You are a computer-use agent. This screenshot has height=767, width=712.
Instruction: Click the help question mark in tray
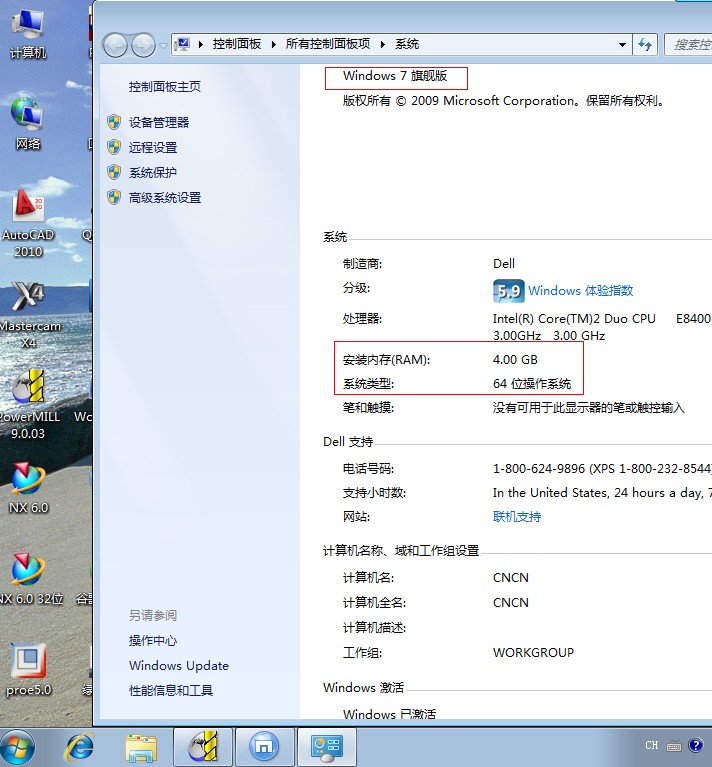coord(695,745)
